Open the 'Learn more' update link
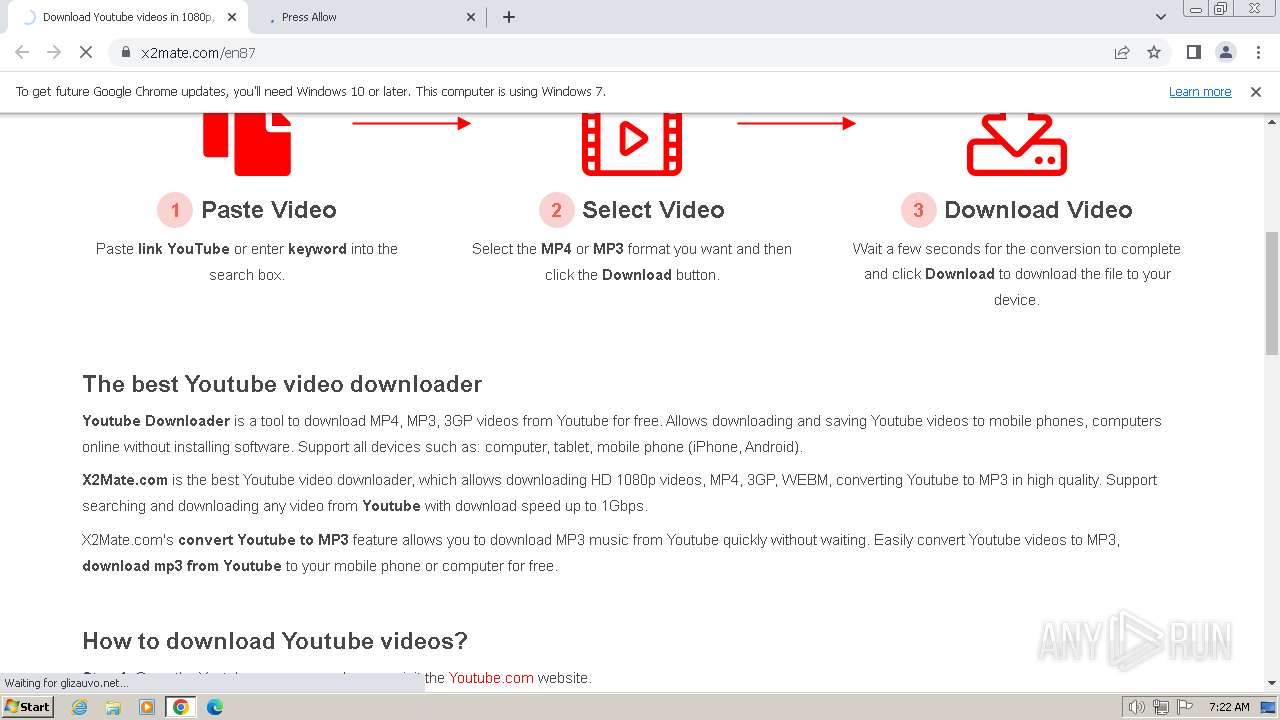Image resolution: width=1280 pixels, height=720 pixels. [1200, 91]
